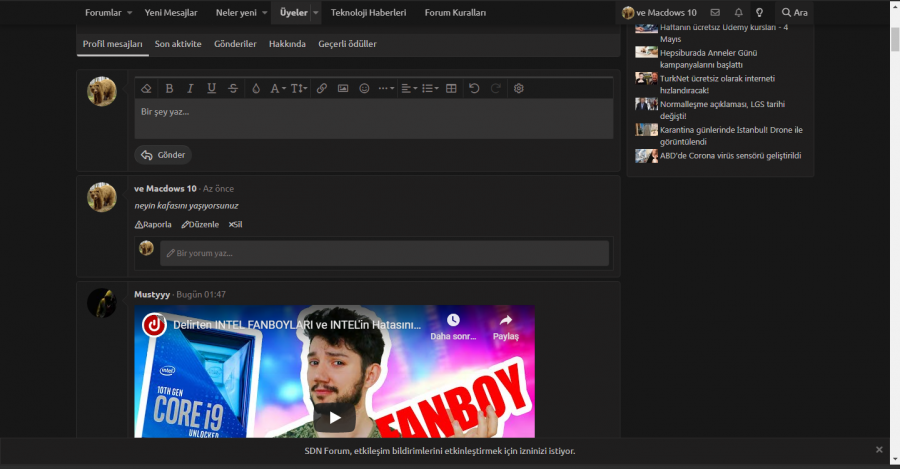Viewport: 900px width, 469px height.
Task: Click the video's Paylaş share icon
Action: [x=506, y=320]
